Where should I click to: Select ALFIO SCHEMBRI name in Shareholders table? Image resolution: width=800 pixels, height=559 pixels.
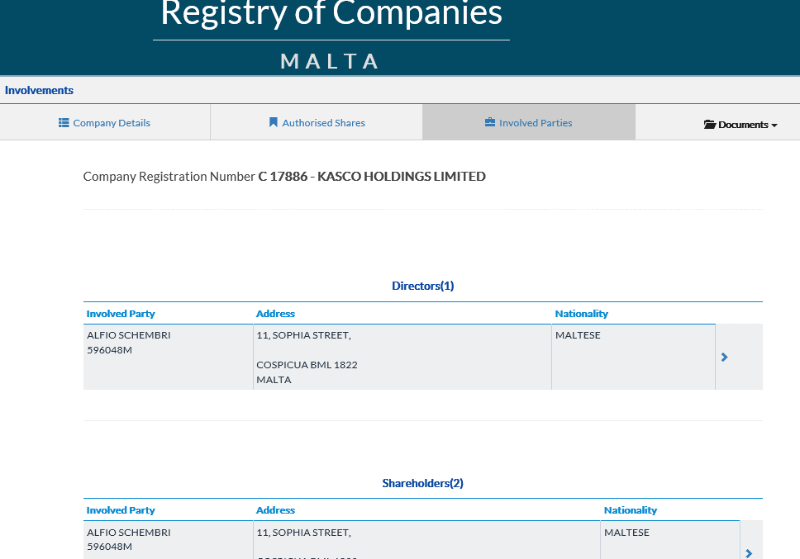129,532
